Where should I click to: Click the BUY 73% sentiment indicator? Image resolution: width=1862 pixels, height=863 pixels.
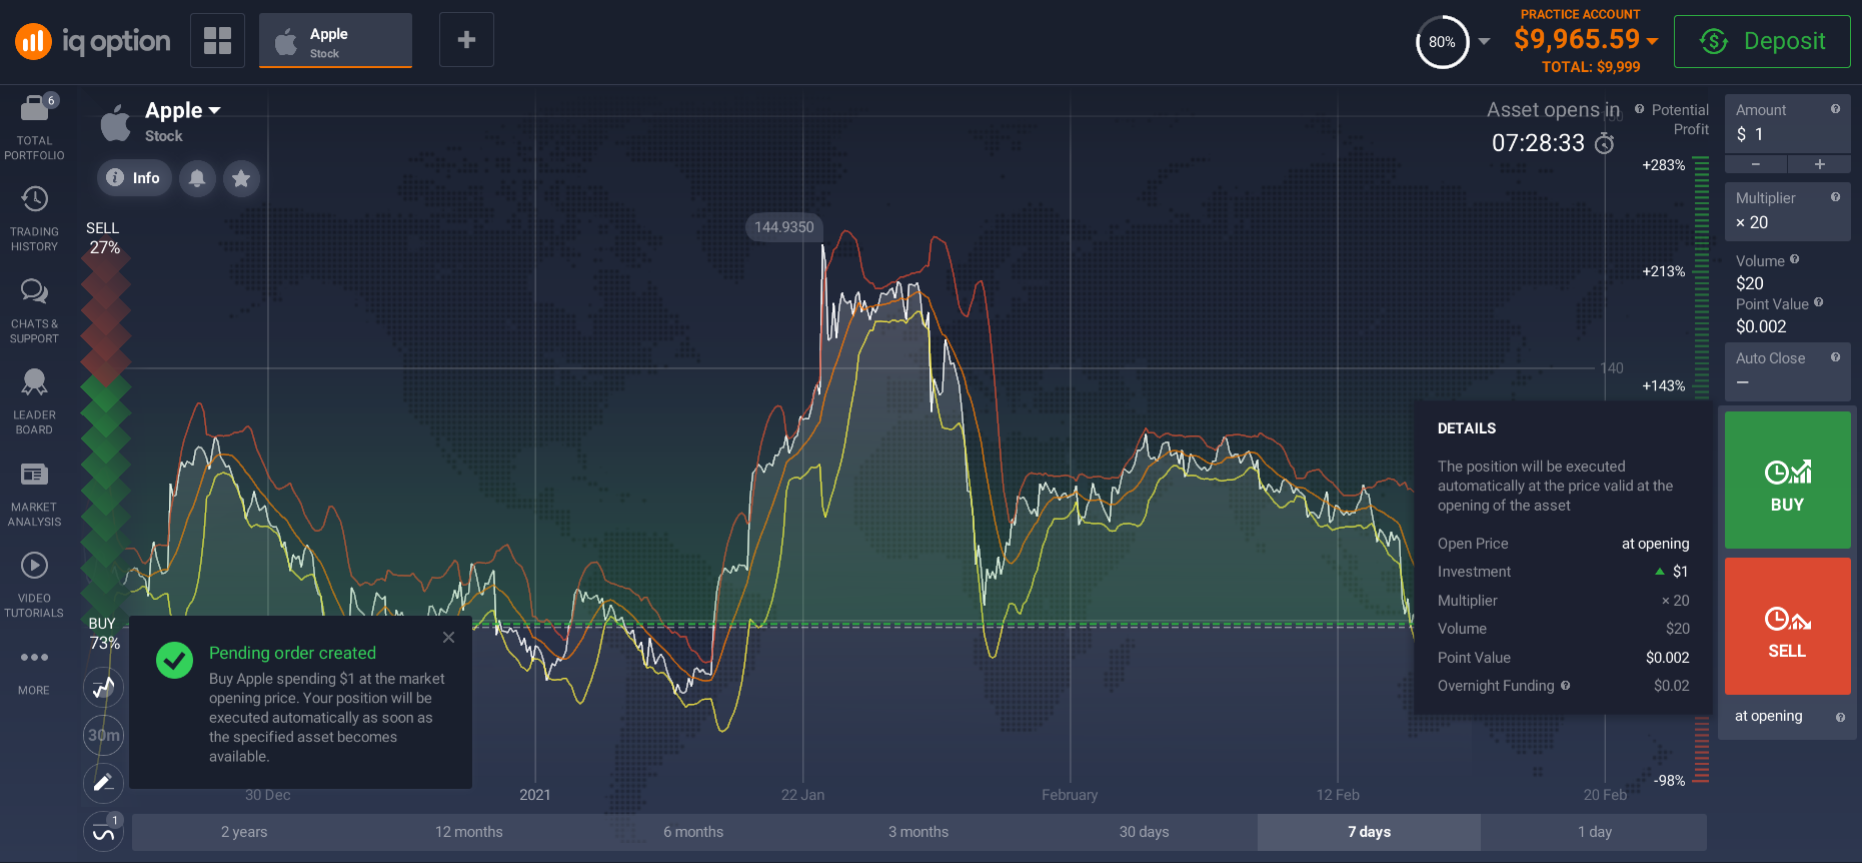pos(104,633)
